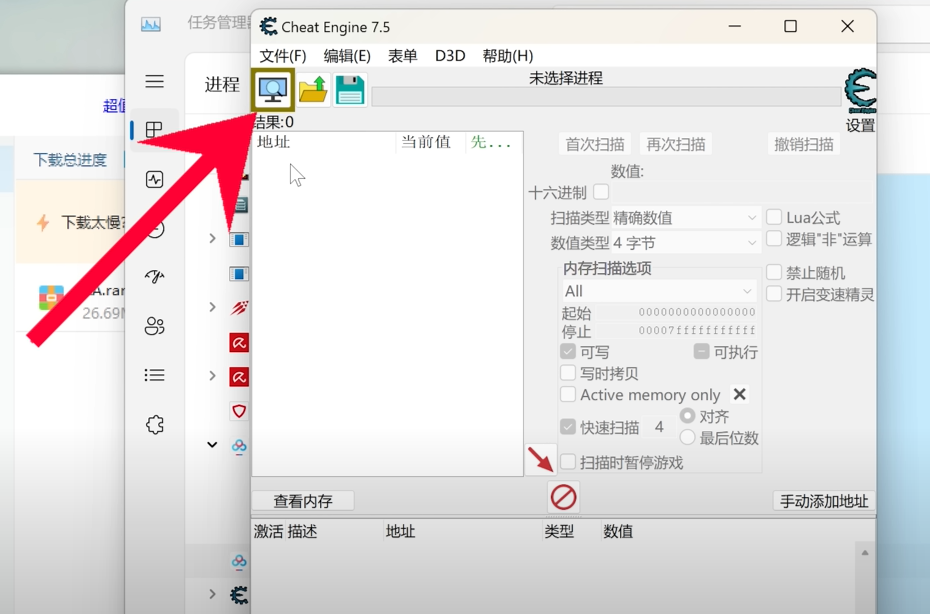Enable the Lua公式 checkbox
The width and height of the screenshot is (930, 614).
(x=774, y=216)
